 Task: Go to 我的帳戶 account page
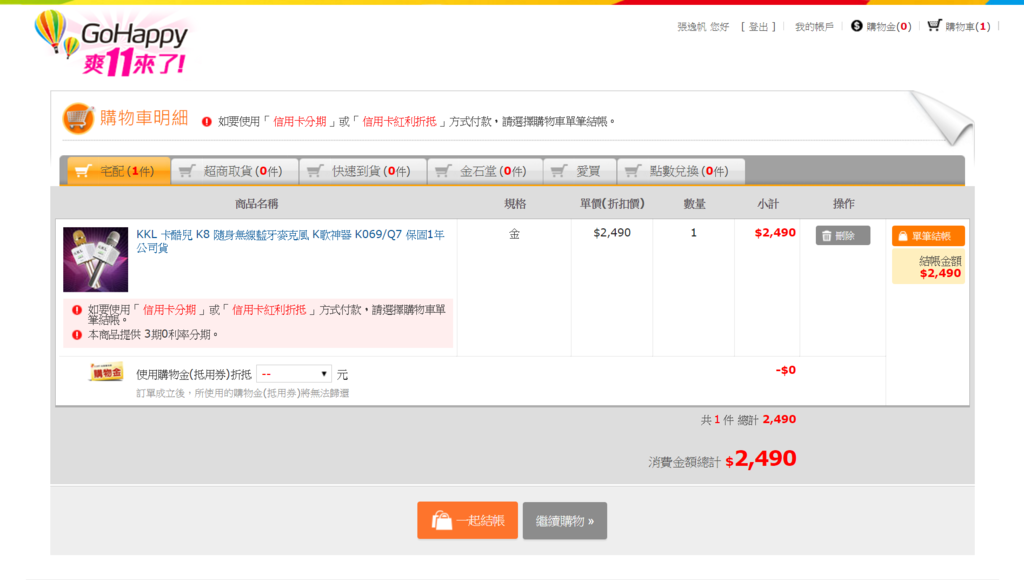(814, 27)
